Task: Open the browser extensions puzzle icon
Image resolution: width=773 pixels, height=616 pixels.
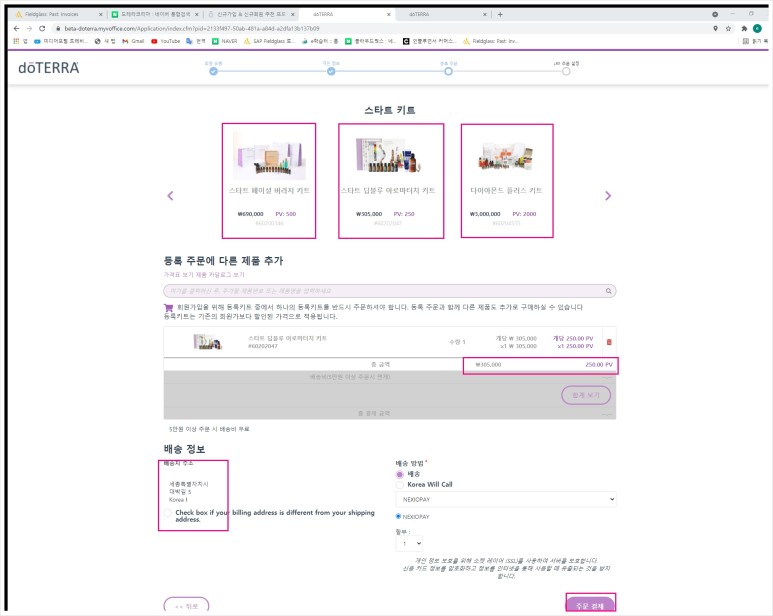Action: 744,29
